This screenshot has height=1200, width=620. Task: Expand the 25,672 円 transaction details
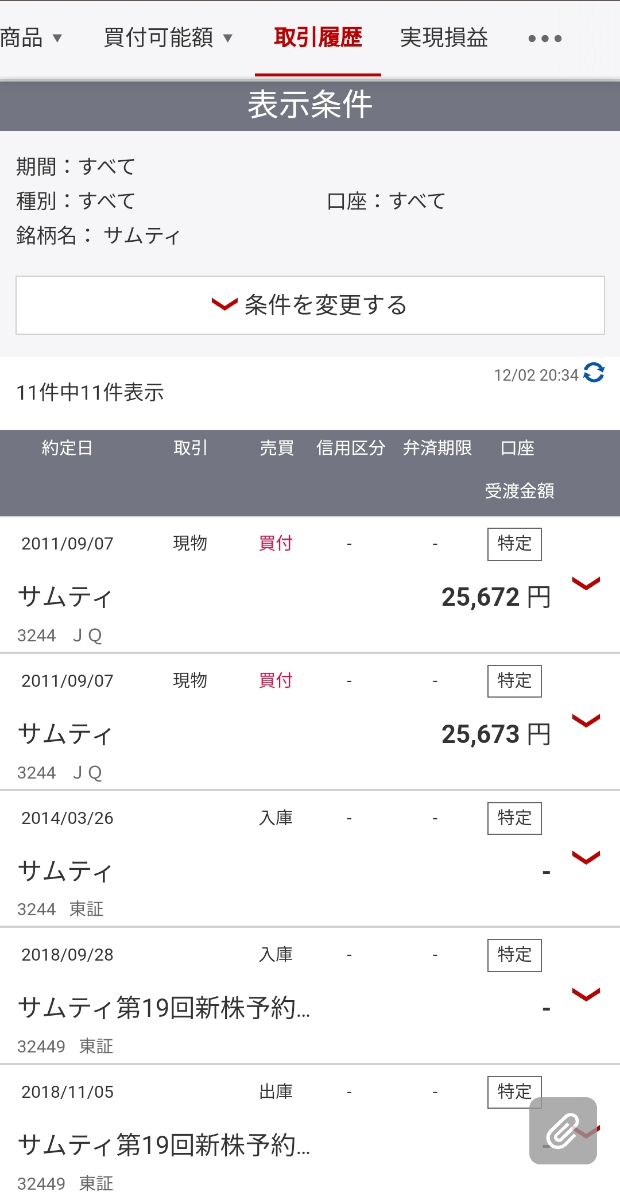tap(585, 584)
